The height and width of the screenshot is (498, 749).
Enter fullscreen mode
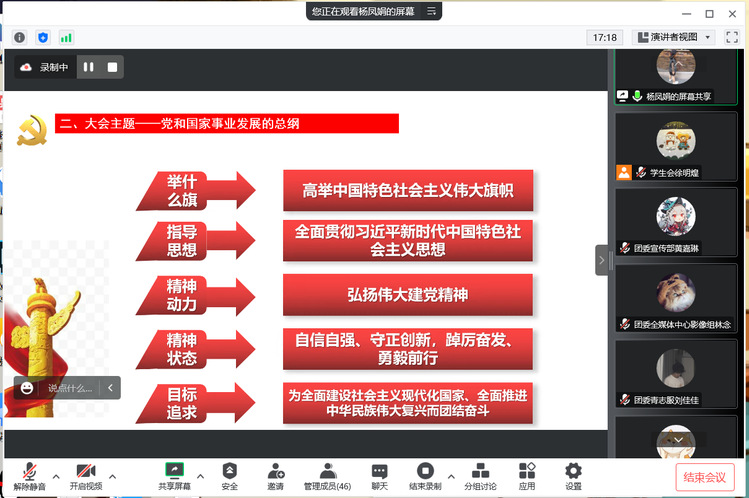coord(732,37)
